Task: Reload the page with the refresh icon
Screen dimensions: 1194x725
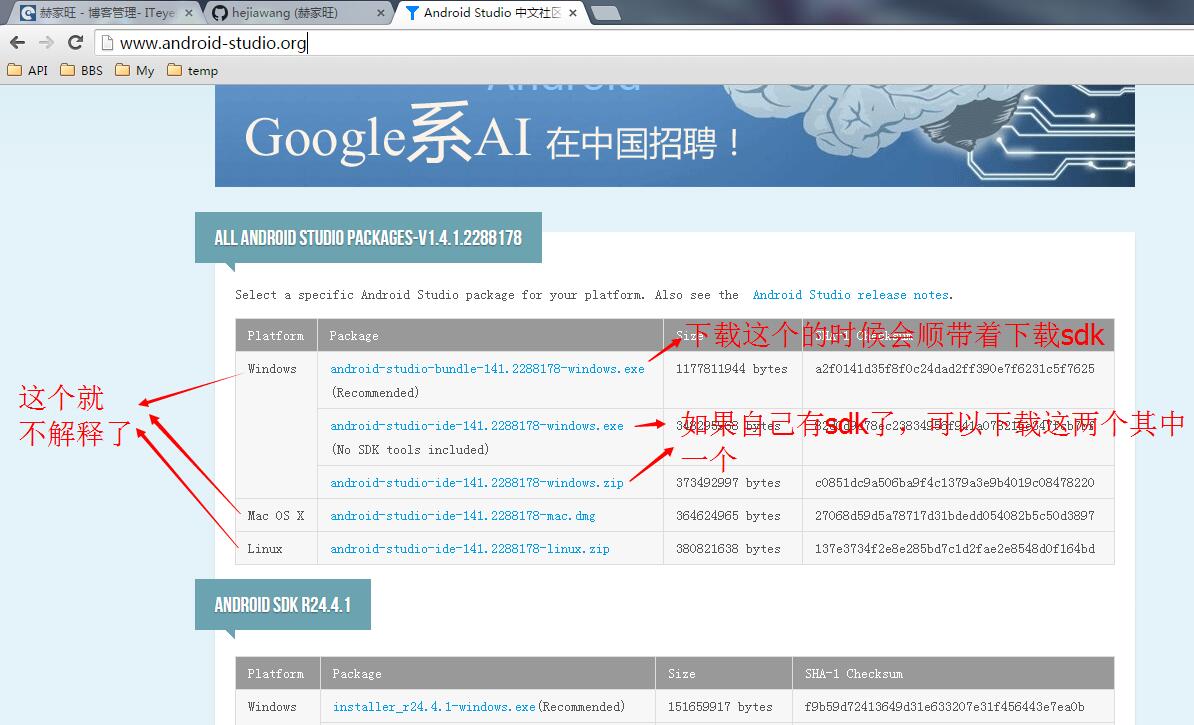Action: pos(75,43)
